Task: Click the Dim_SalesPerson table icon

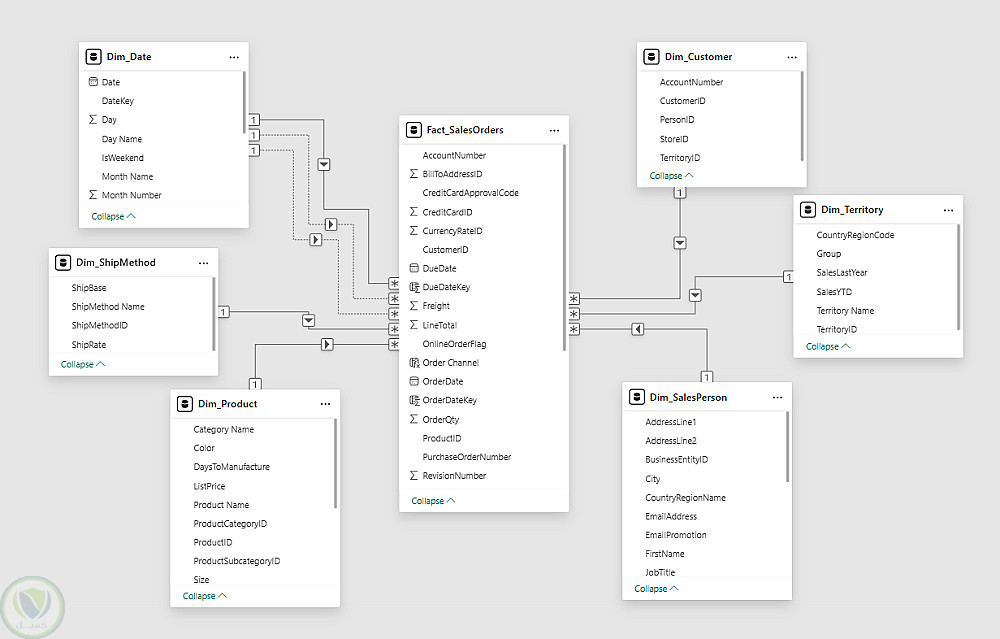Action: [x=636, y=397]
